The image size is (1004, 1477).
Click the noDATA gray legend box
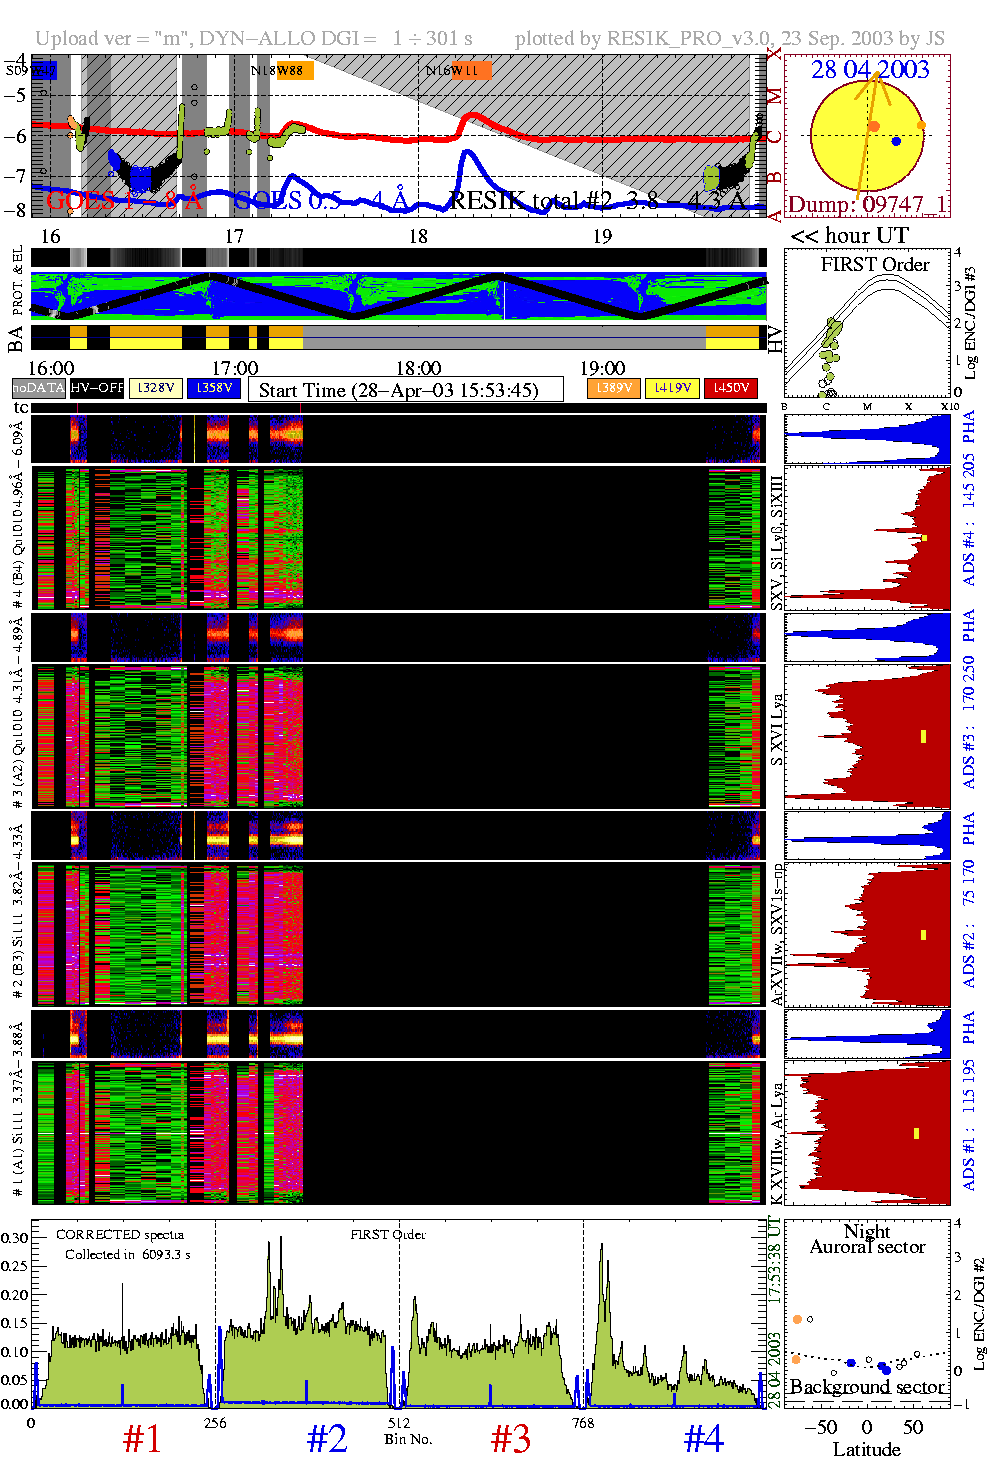[39, 388]
